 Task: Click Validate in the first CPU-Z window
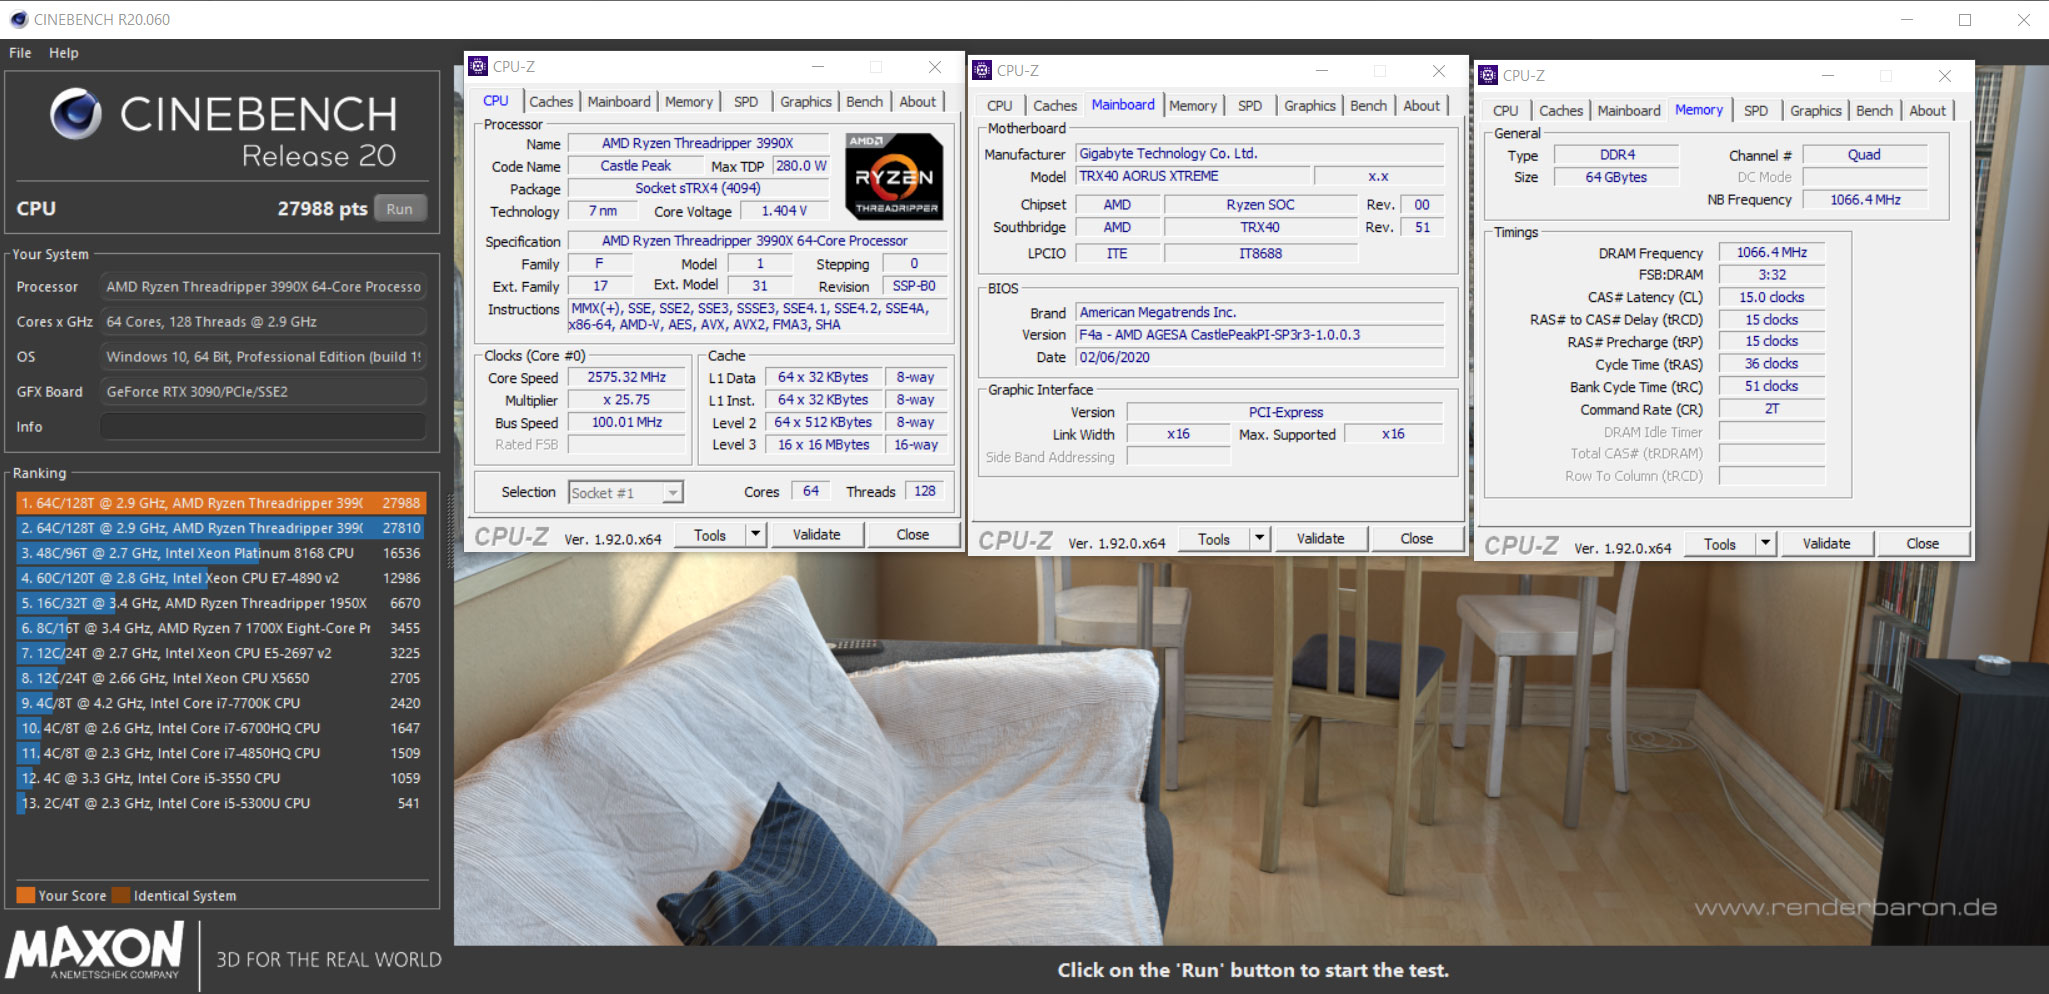point(817,534)
